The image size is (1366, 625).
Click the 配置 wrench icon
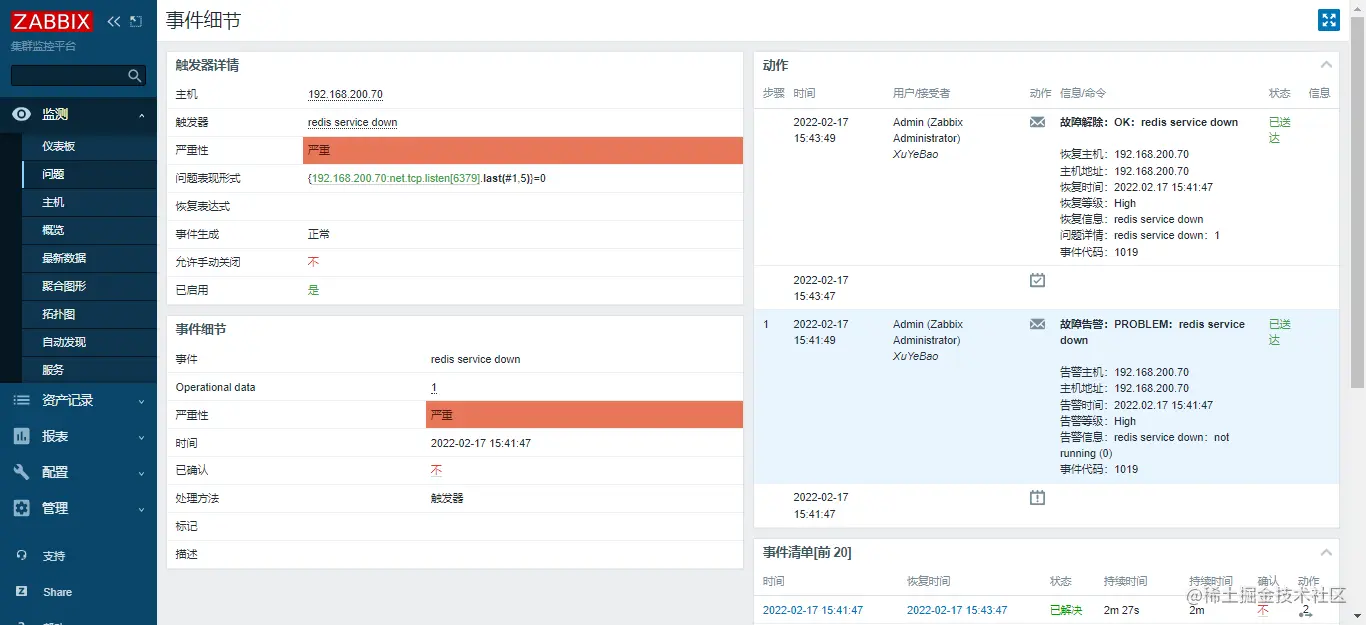click(22, 472)
